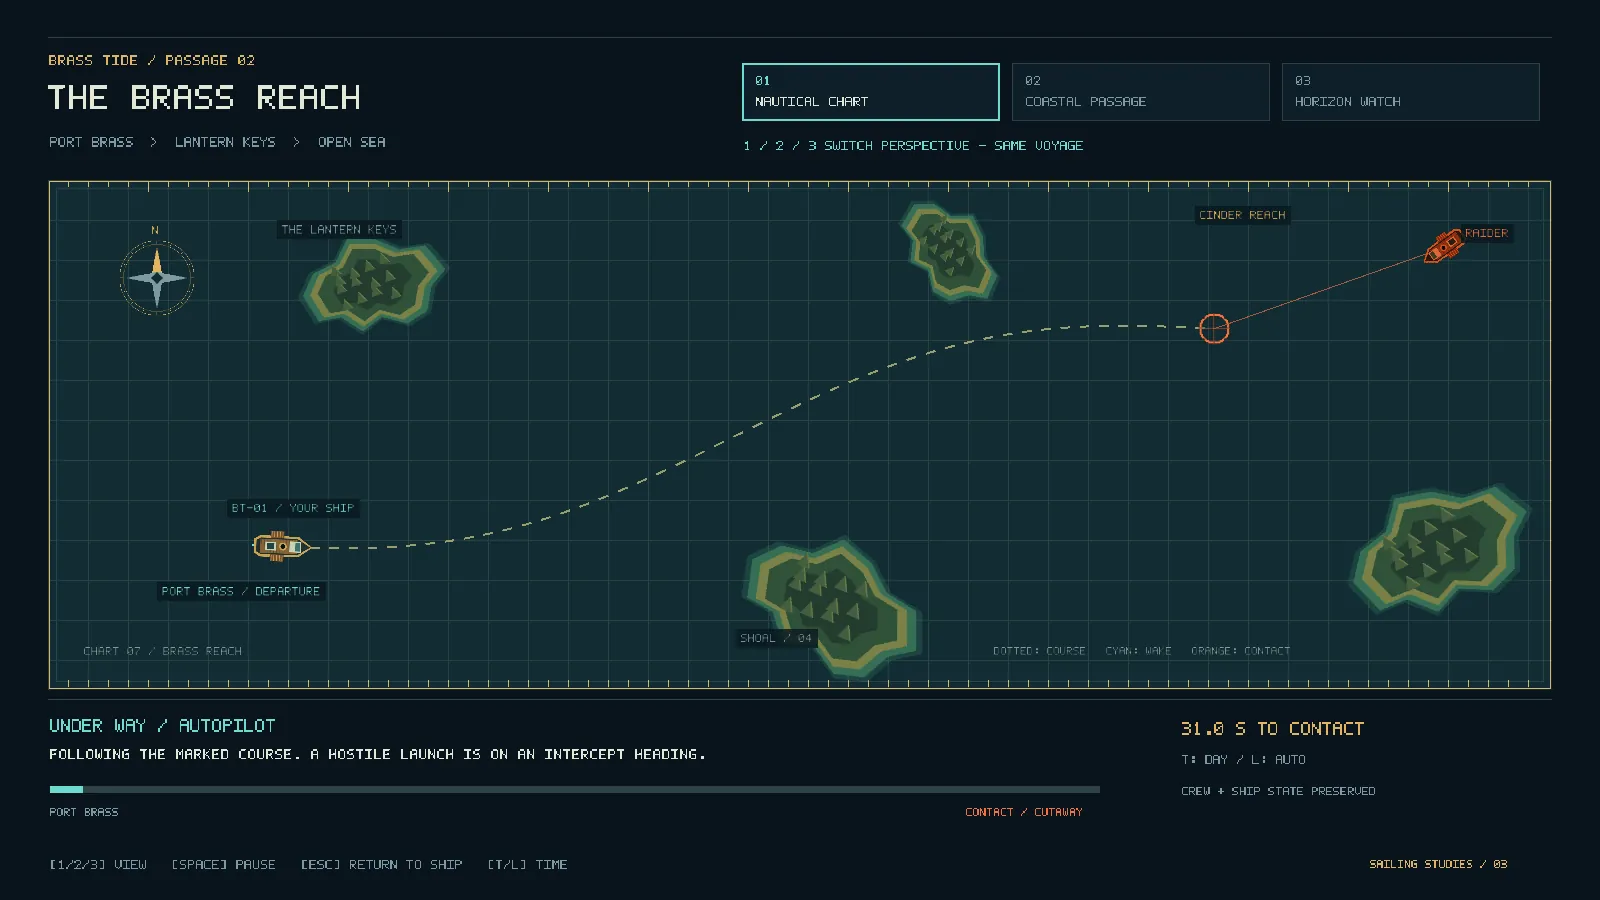Click the Contact / Cutaway timeline marker

point(1023,812)
